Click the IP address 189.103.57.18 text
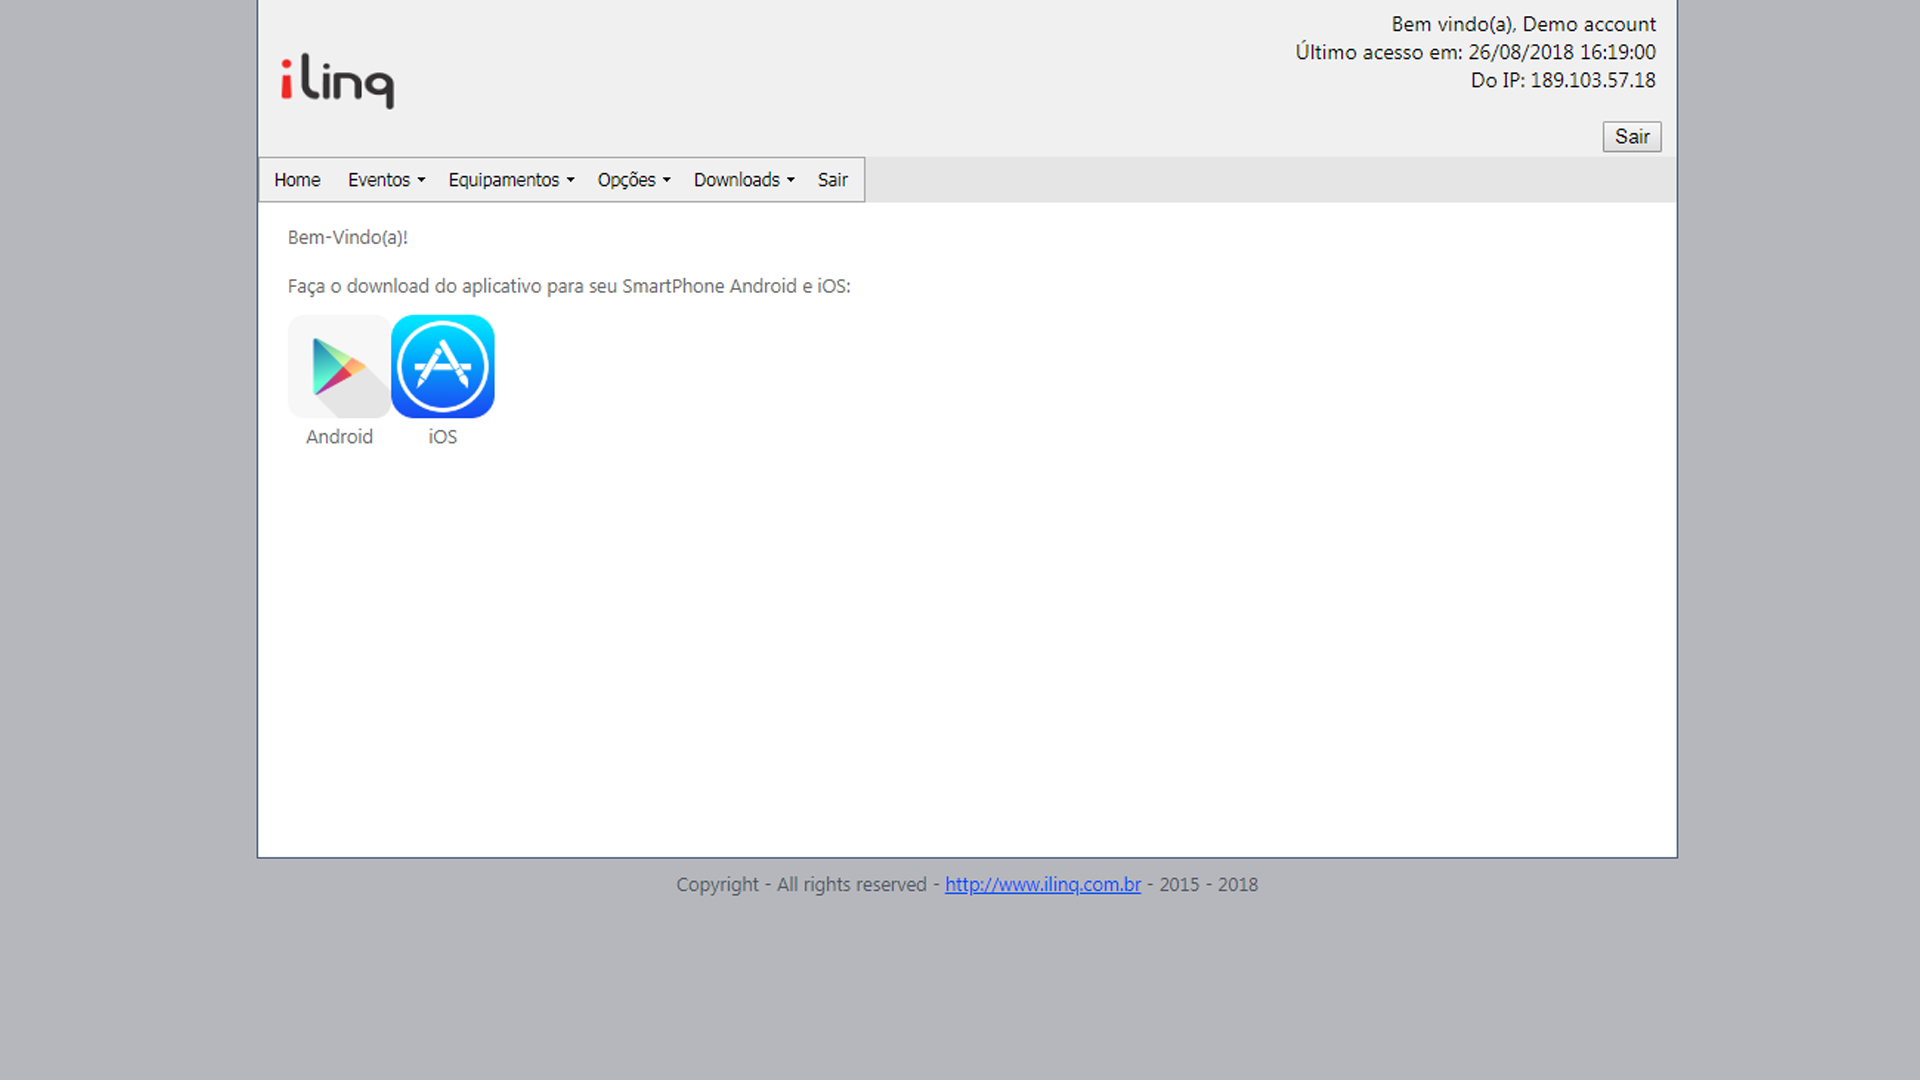Viewport: 1920px width, 1080px height. (x=1592, y=80)
